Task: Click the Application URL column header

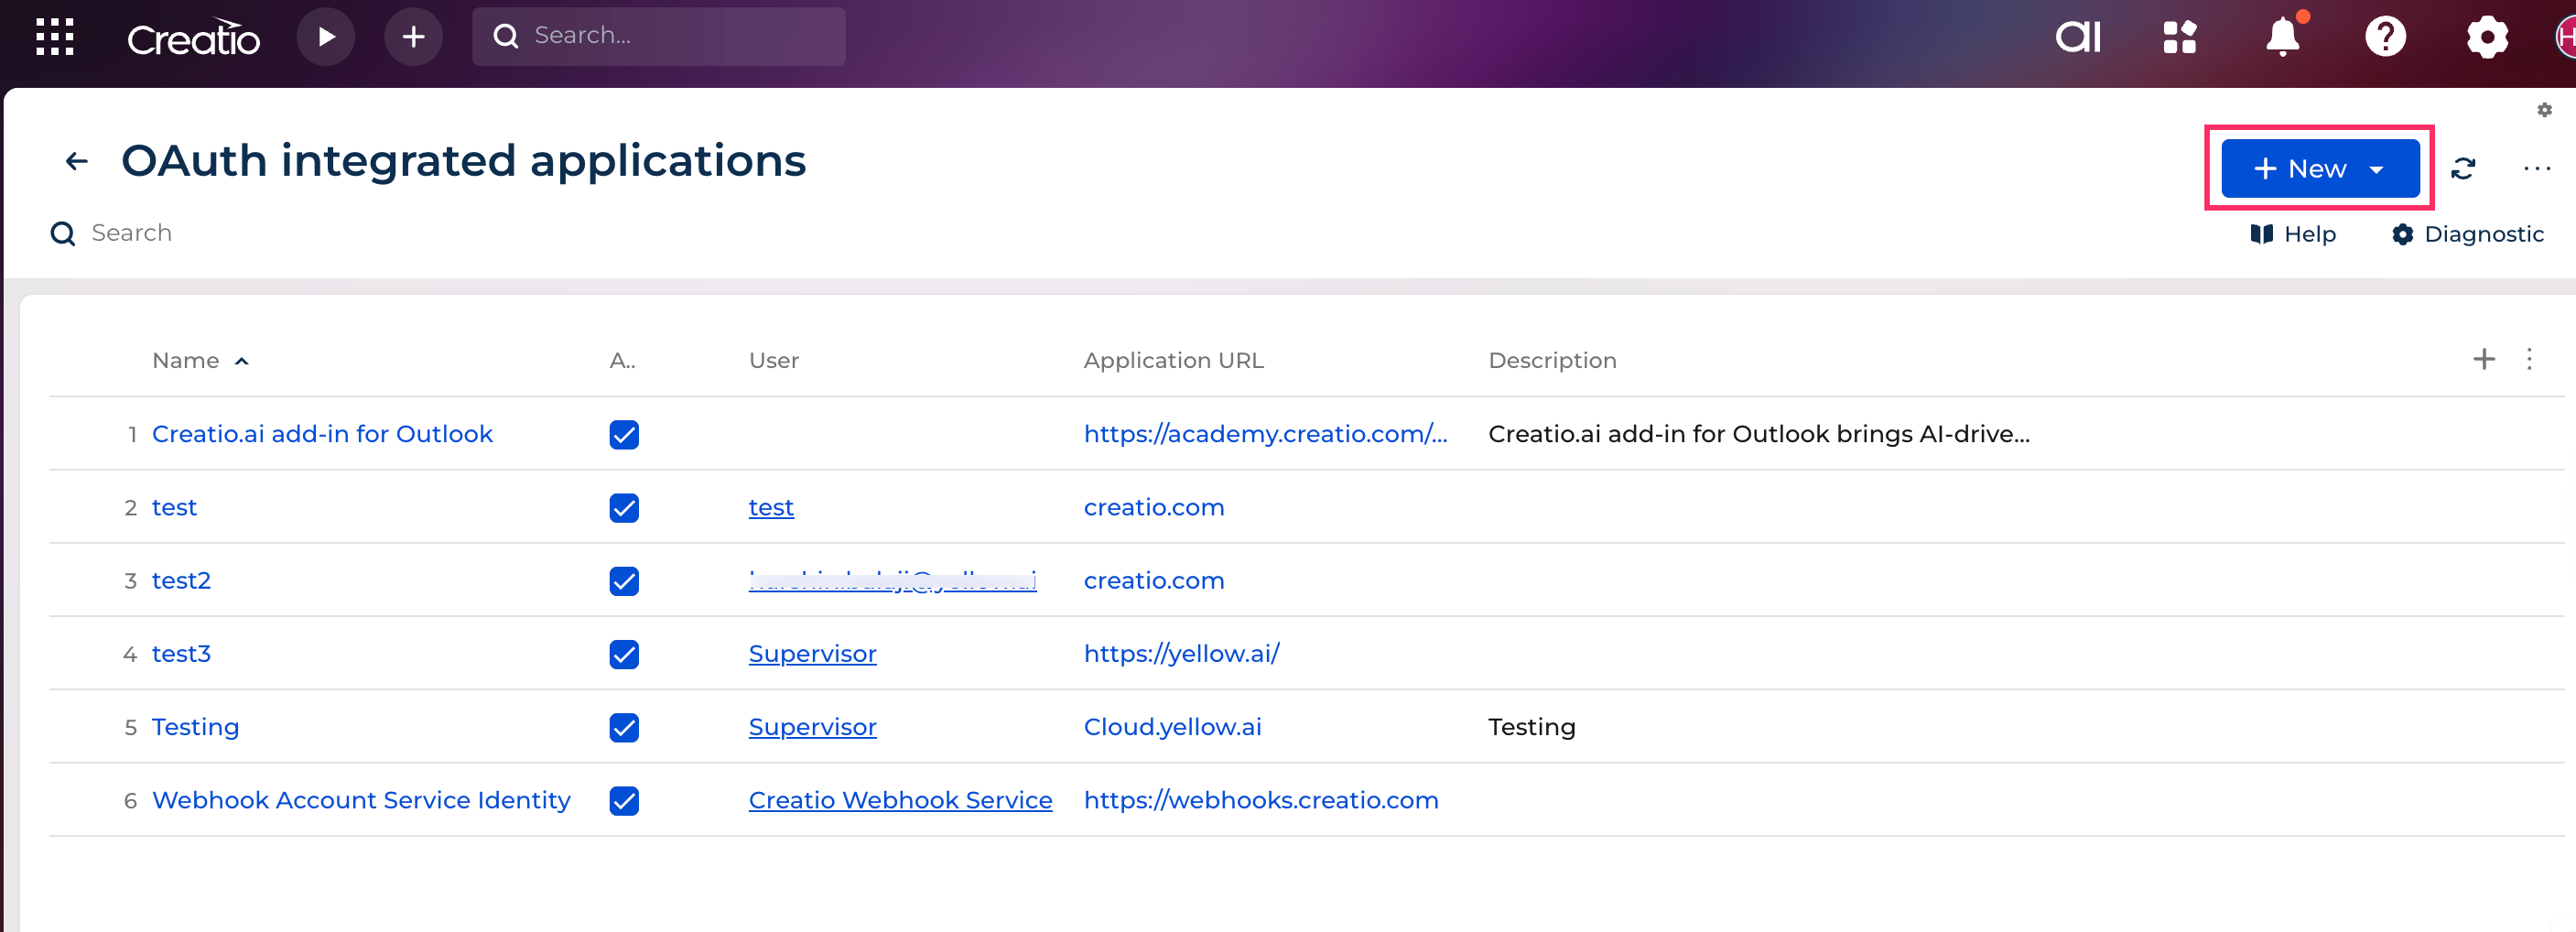Action: tap(1173, 360)
